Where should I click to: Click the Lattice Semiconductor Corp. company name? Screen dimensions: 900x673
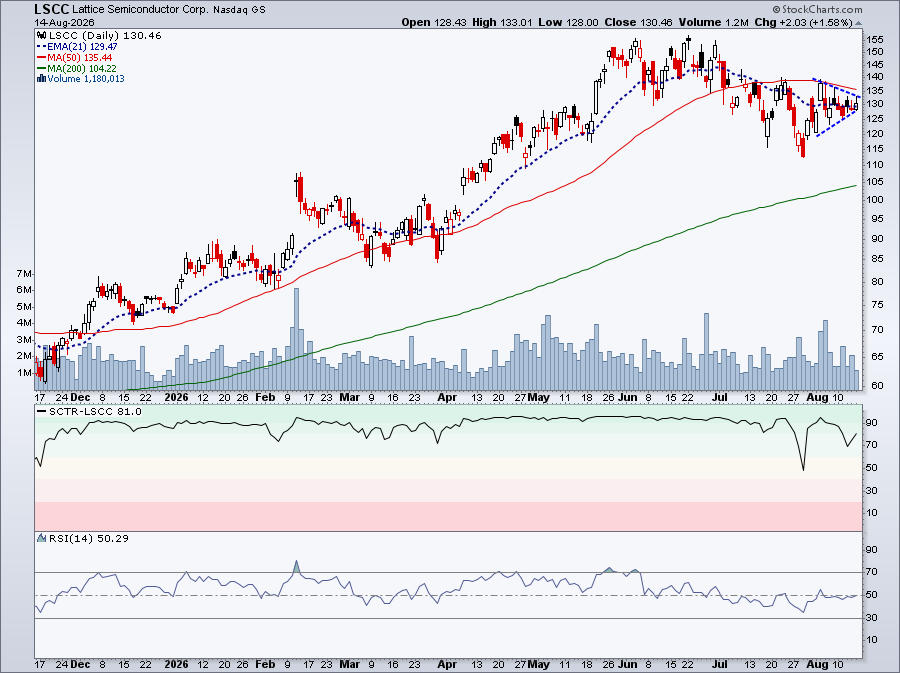140,10
